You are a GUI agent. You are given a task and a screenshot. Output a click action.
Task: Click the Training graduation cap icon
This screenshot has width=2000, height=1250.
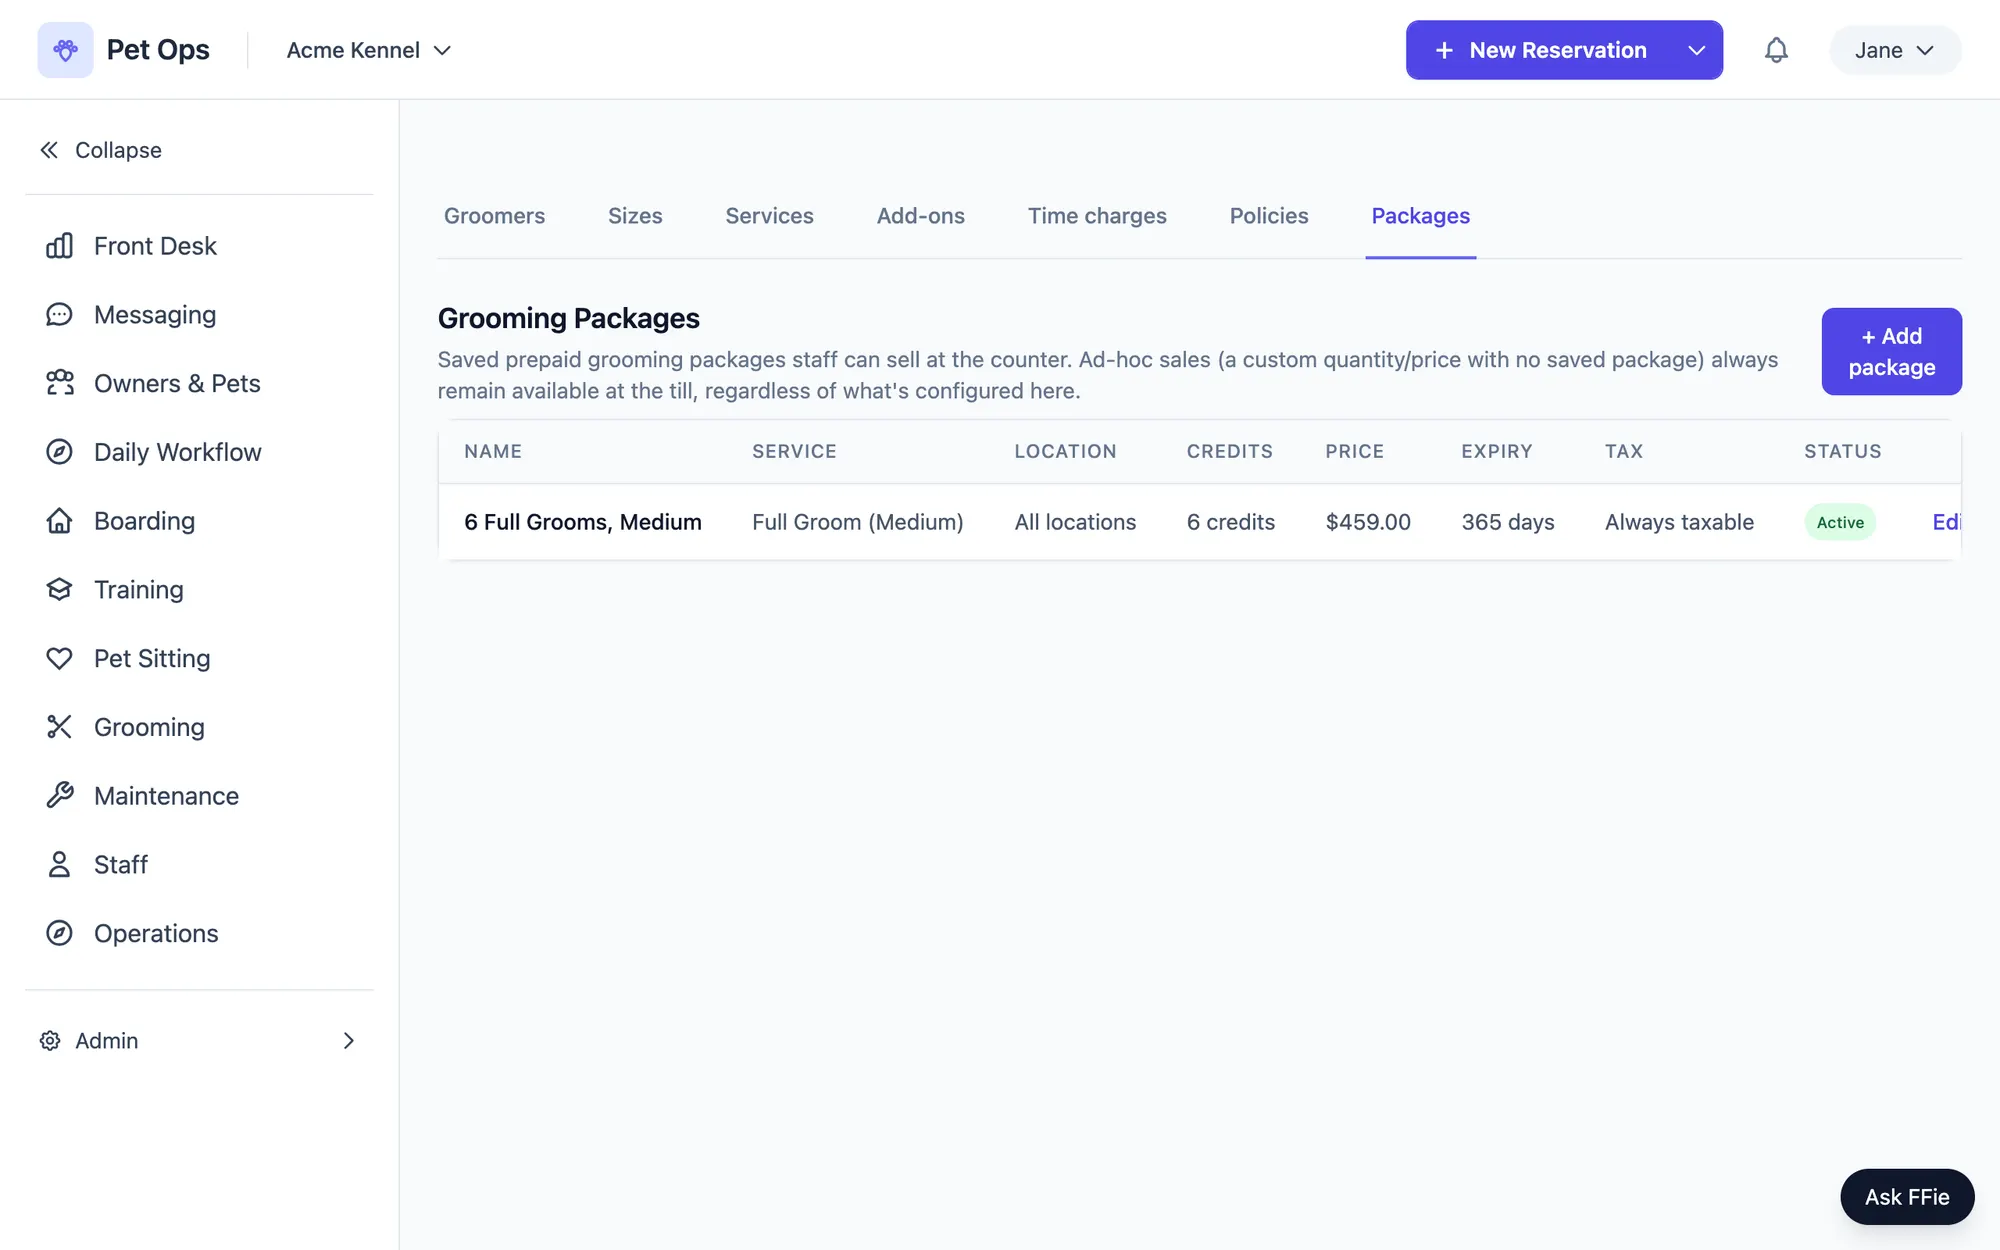coord(59,590)
